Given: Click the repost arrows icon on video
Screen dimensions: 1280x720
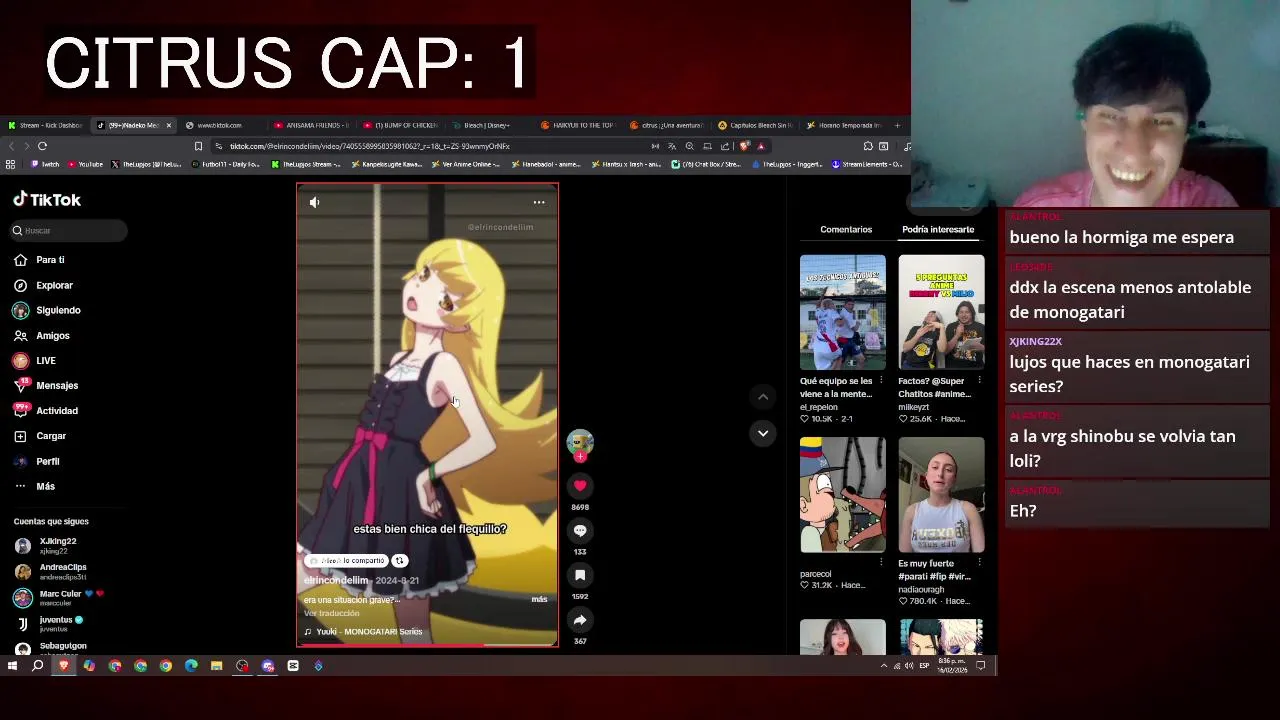Looking at the screenshot, I should (x=399, y=561).
